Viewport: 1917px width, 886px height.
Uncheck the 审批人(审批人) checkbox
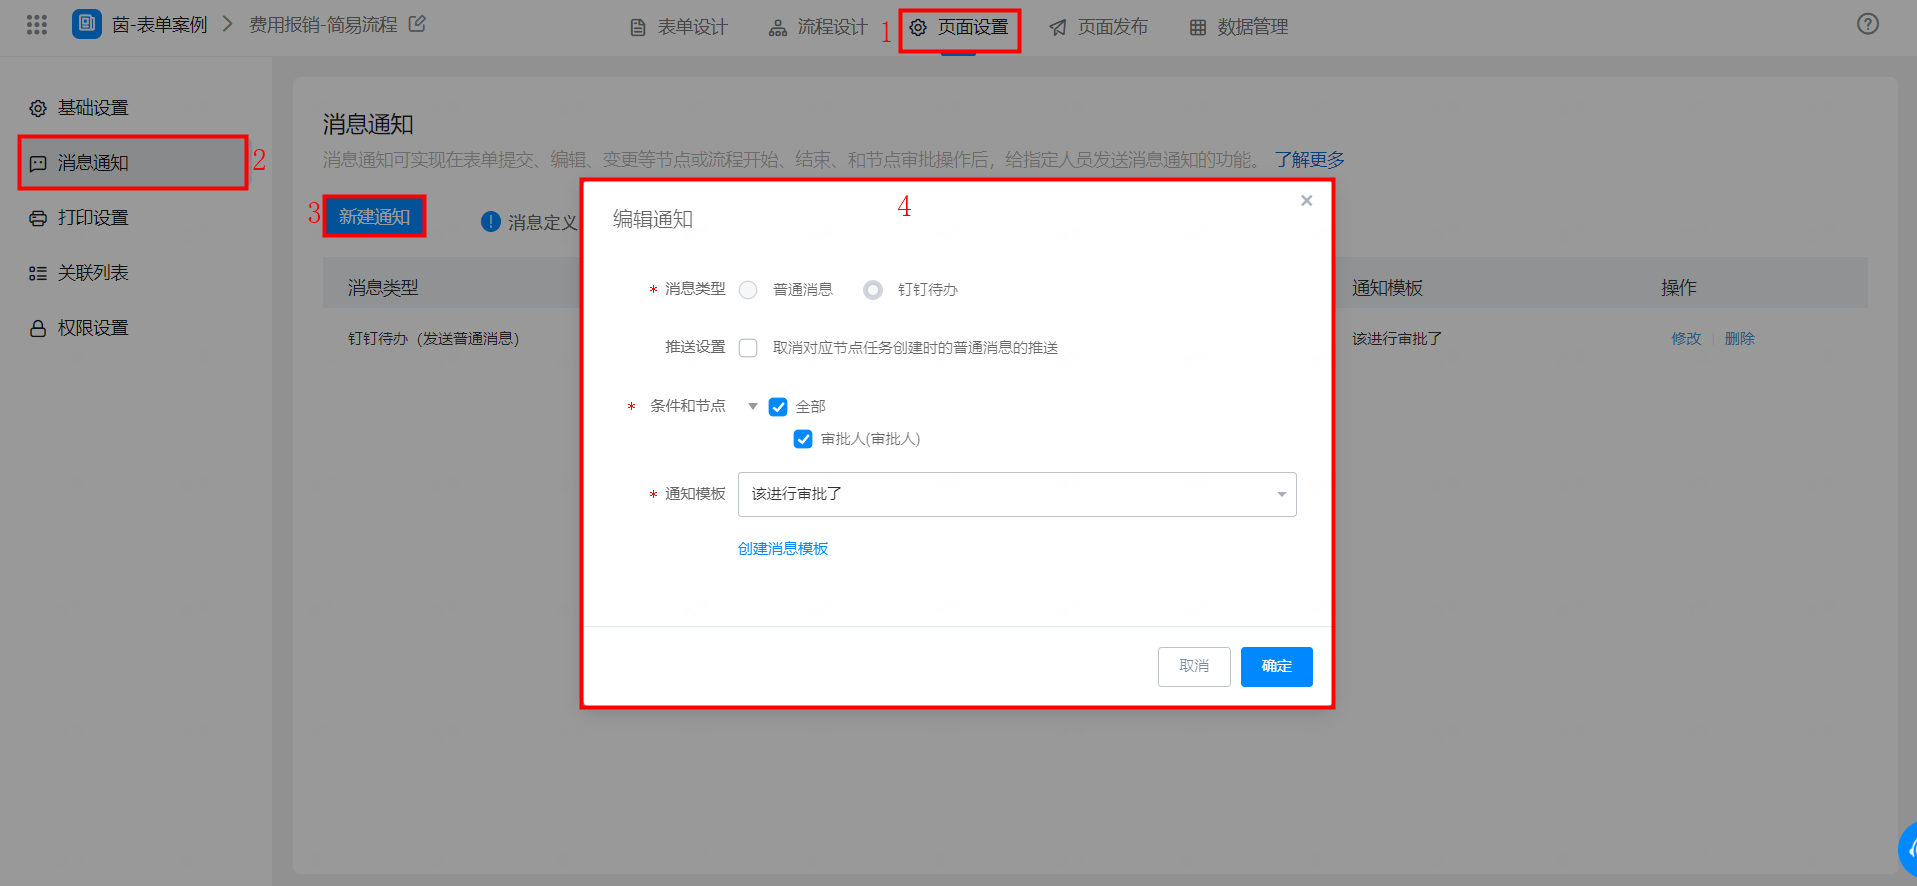(x=803, y=439)
